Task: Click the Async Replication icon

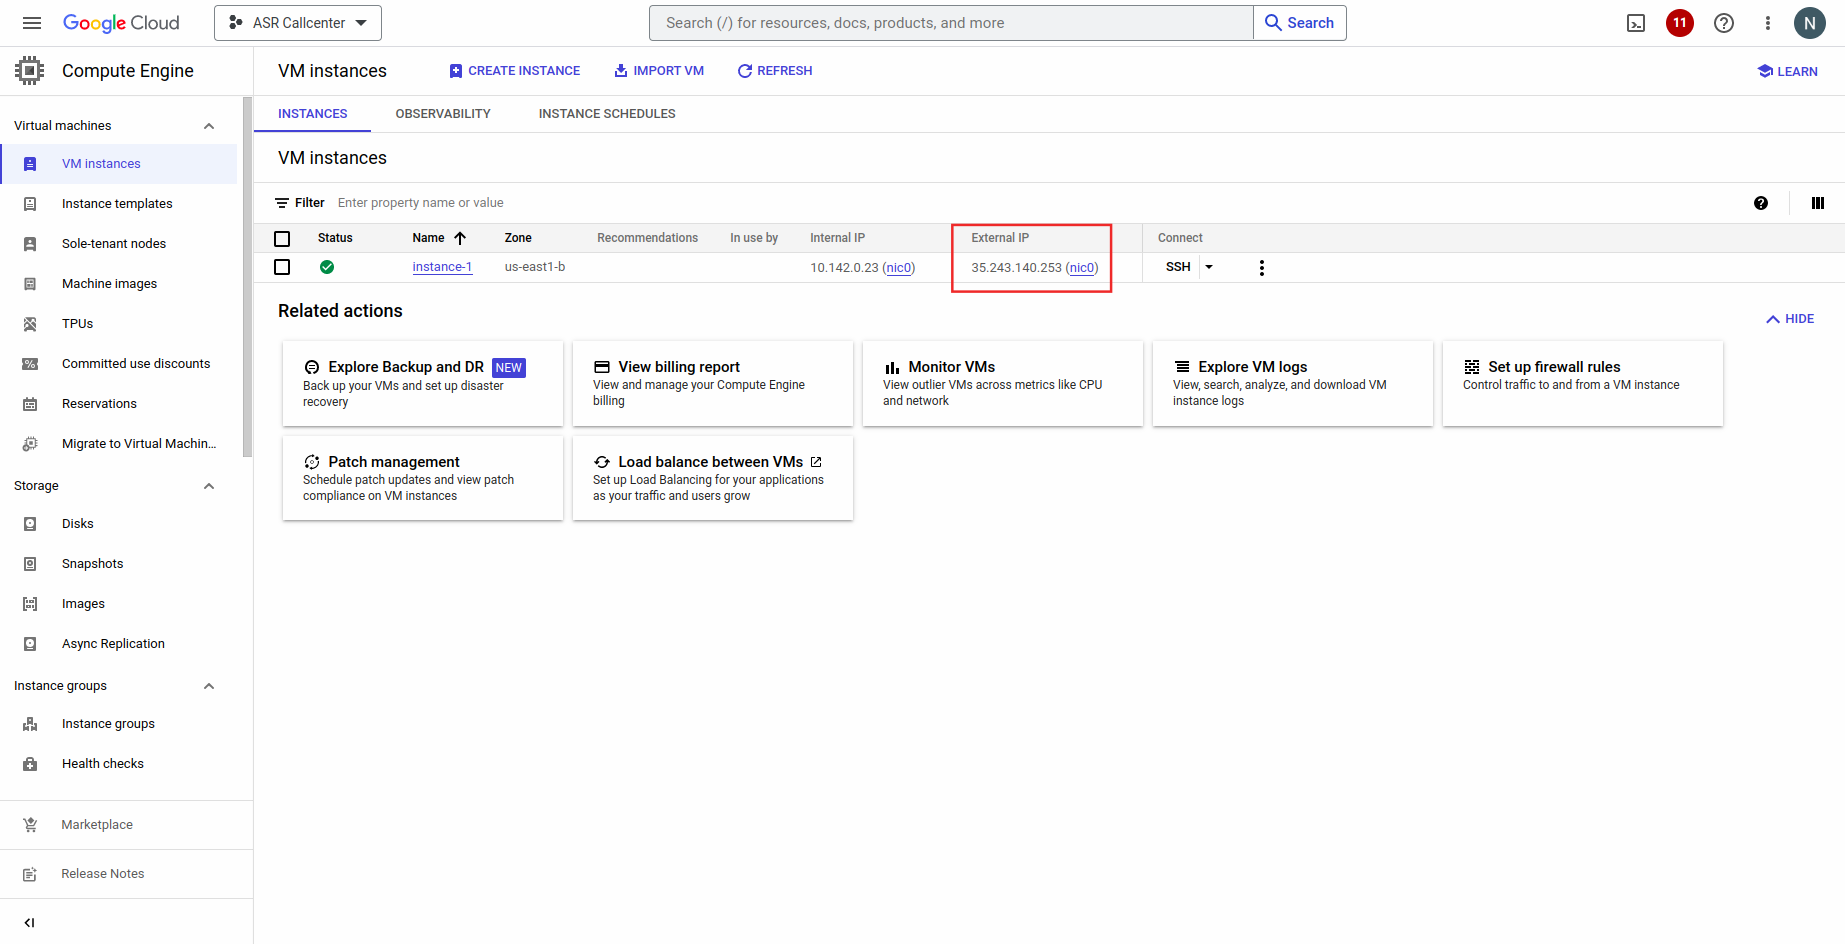Action: 30,644
